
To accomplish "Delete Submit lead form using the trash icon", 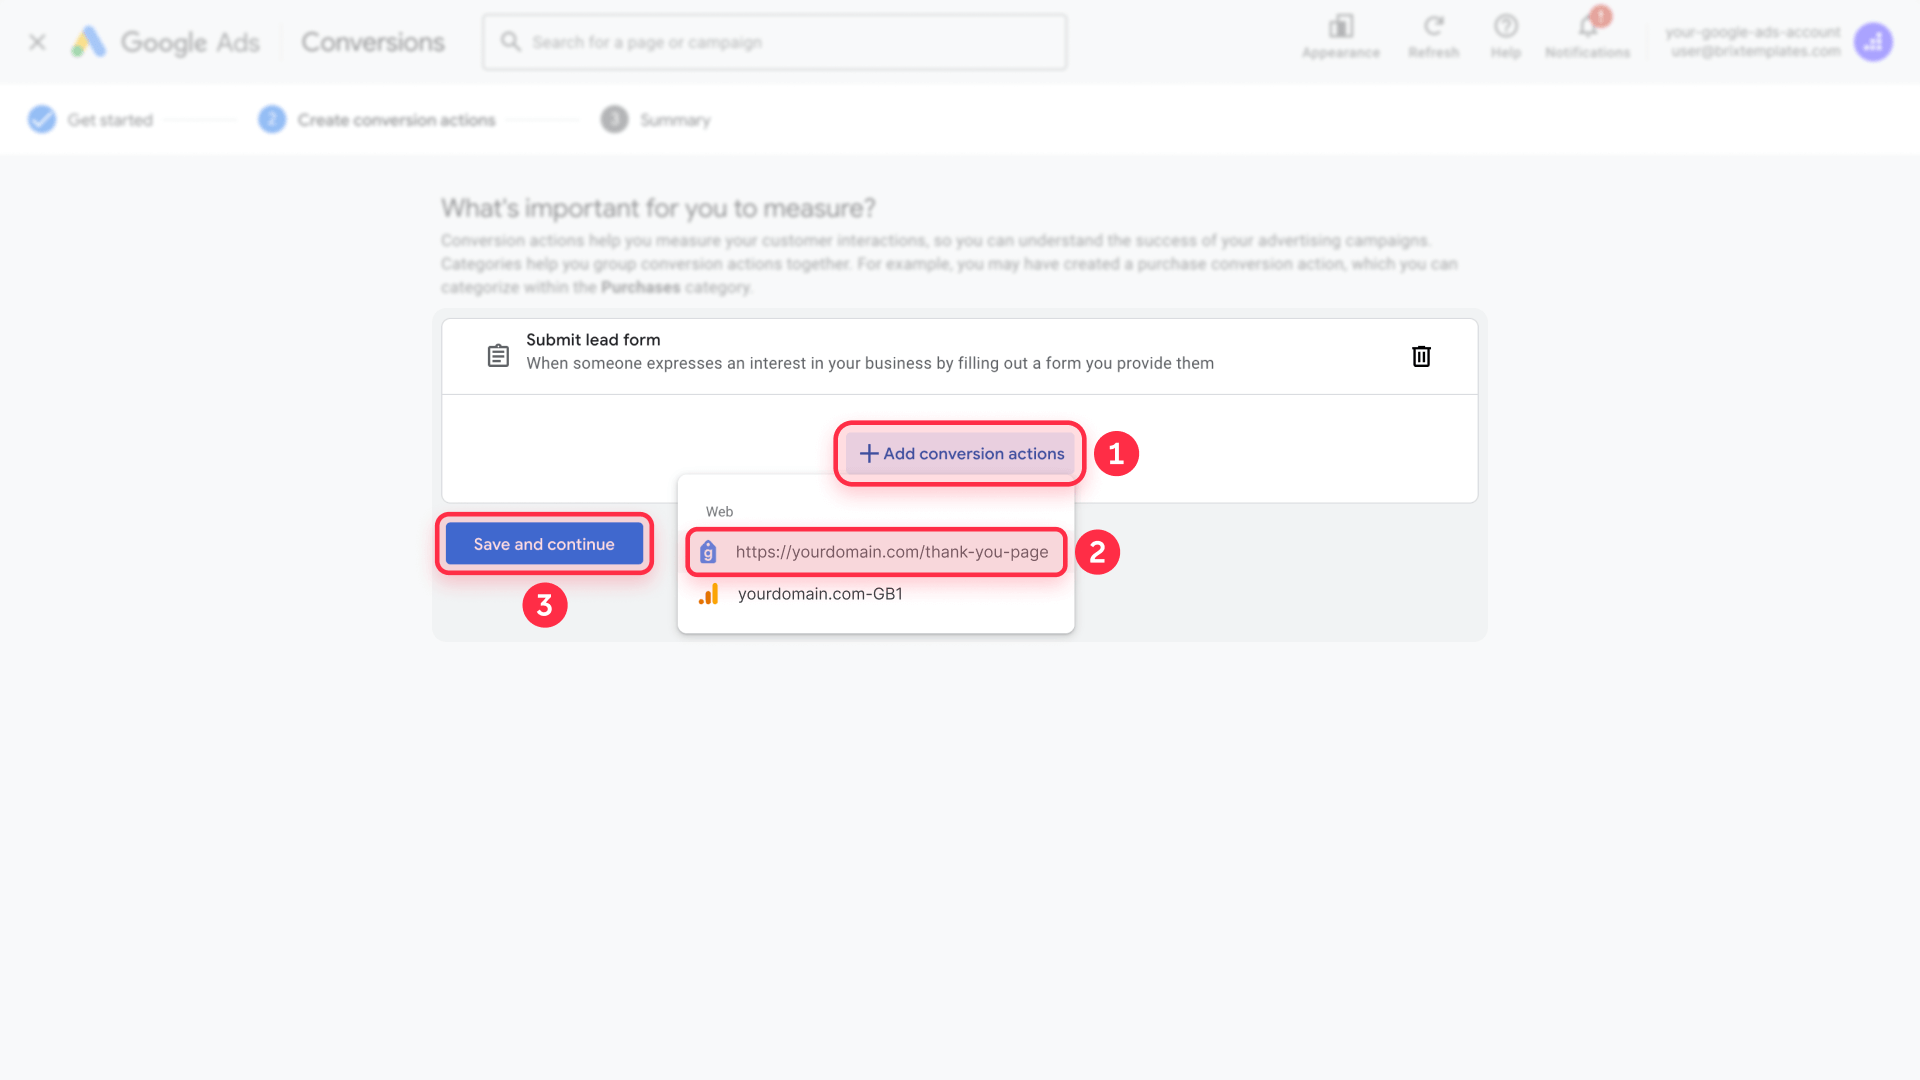I will click(1421, 356).
